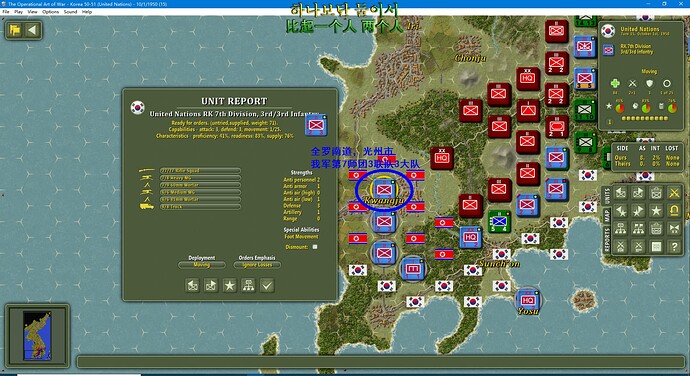This screenshot has width=690, height=376.
Task: Select the unit at Kwangju
Action: point(384,189)
